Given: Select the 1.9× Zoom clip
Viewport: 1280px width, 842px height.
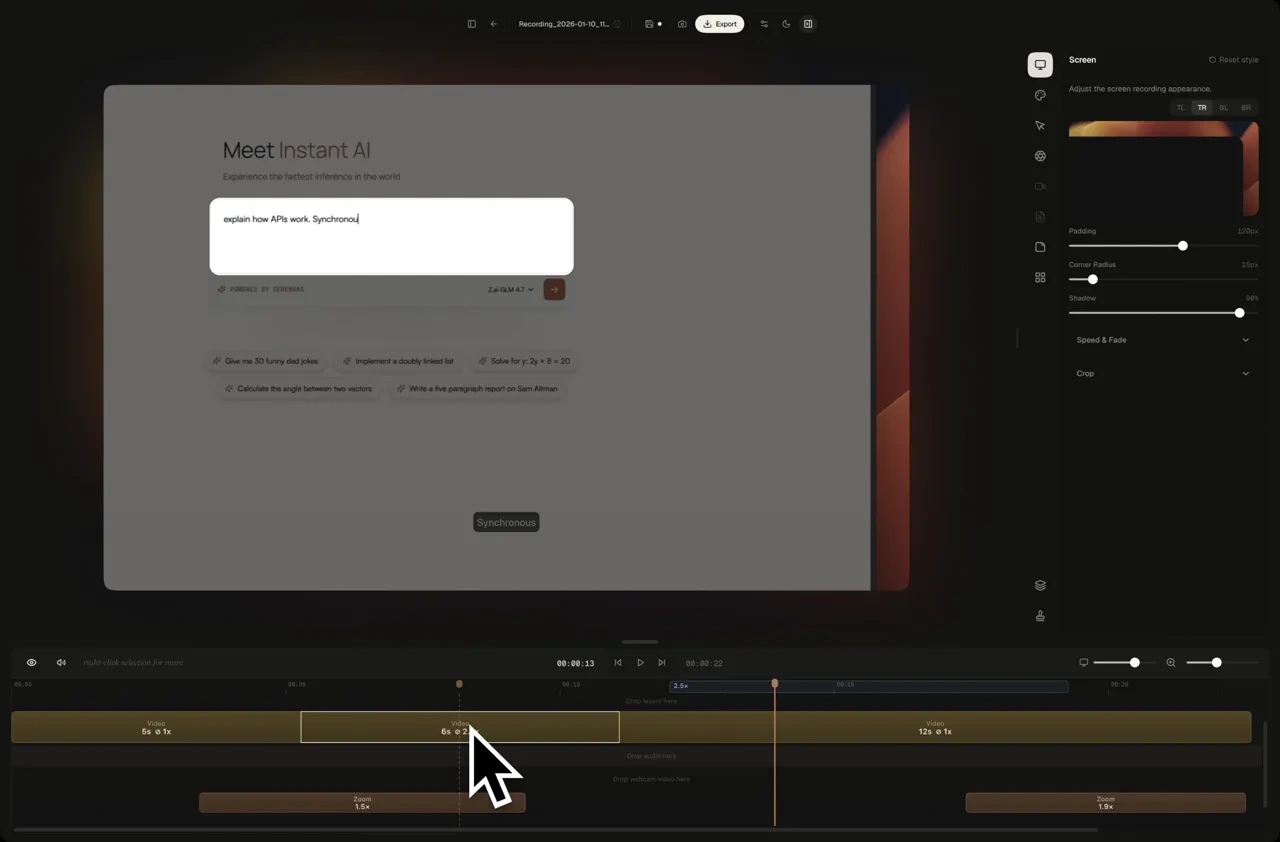Looking at the screenshot, I should pos(1105,802).
